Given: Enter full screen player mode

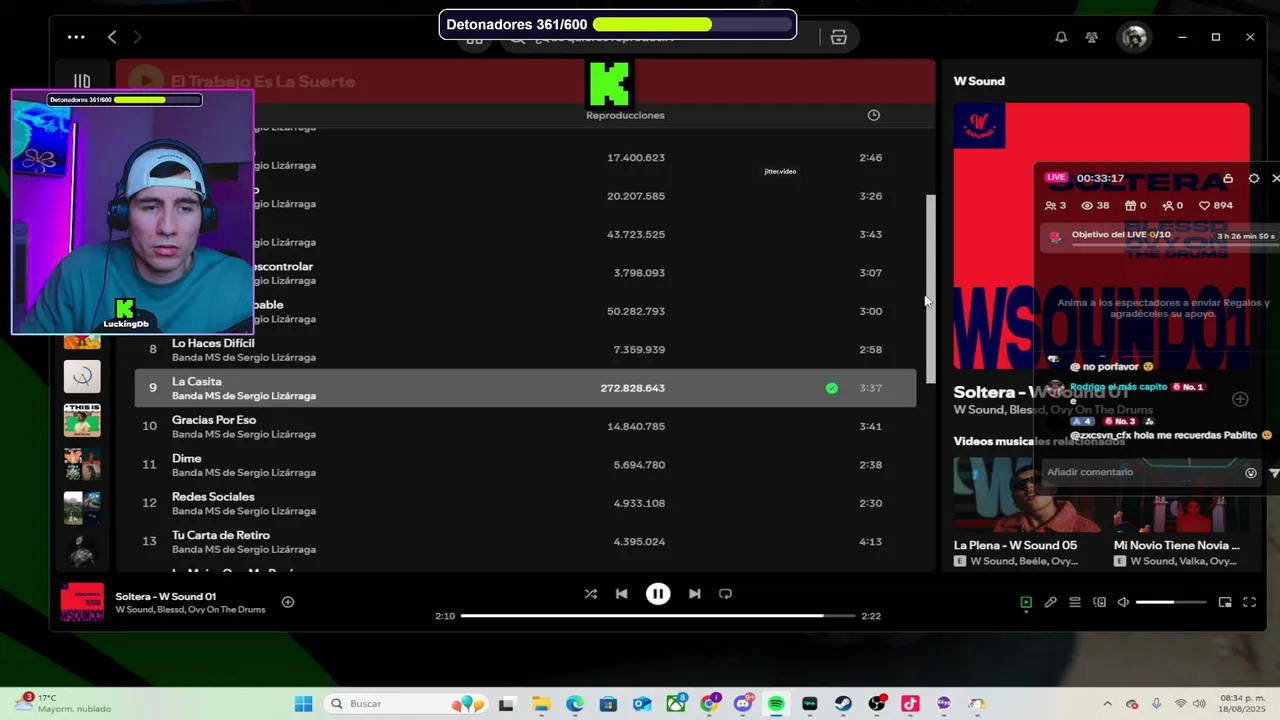Looking at the screenshot, I should coord(1249,602).
